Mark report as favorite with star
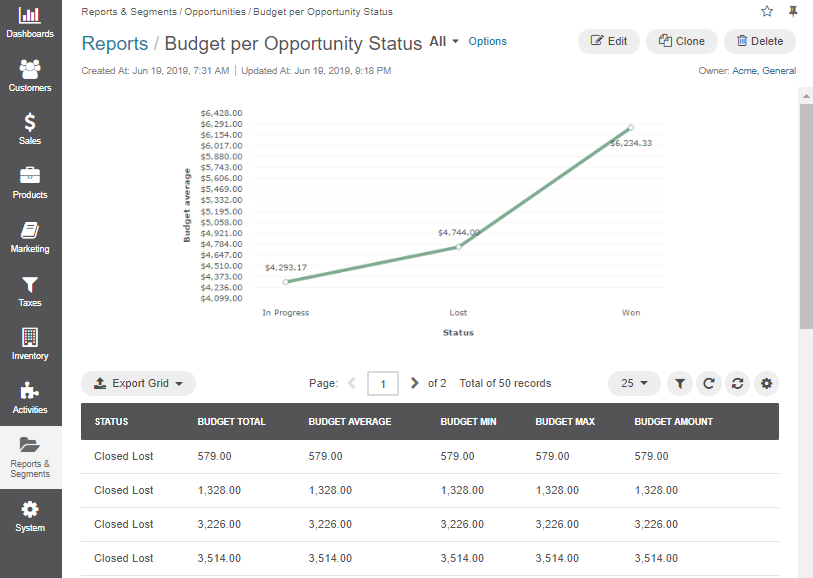The image size is (813, 578). (767, 11)
